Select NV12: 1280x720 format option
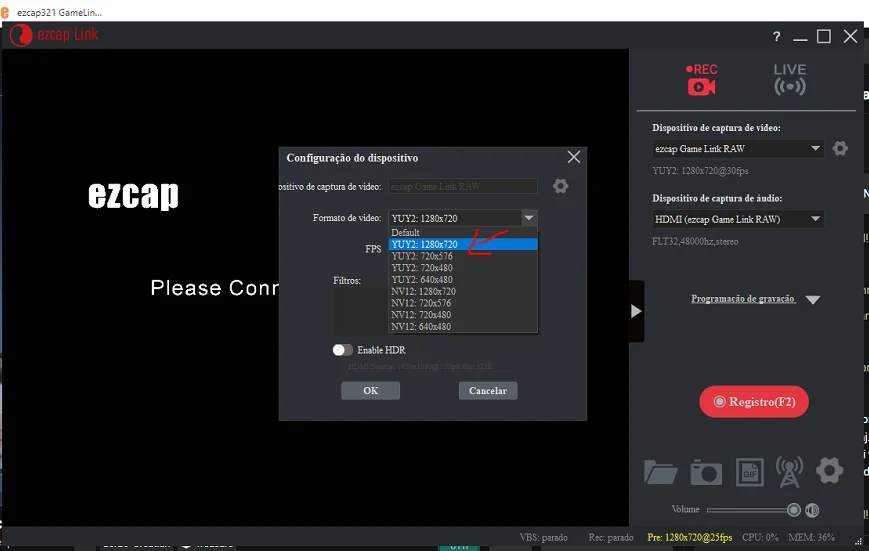This screenshot has height=551, width=869. [463, 292]
